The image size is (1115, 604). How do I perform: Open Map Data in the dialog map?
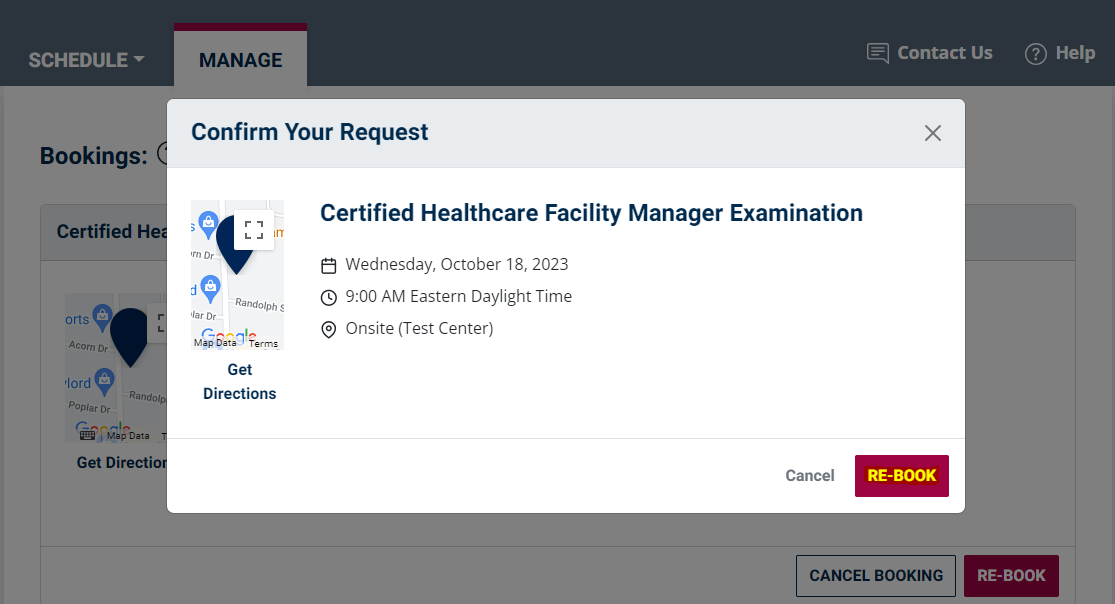click(x=215, y=343)
